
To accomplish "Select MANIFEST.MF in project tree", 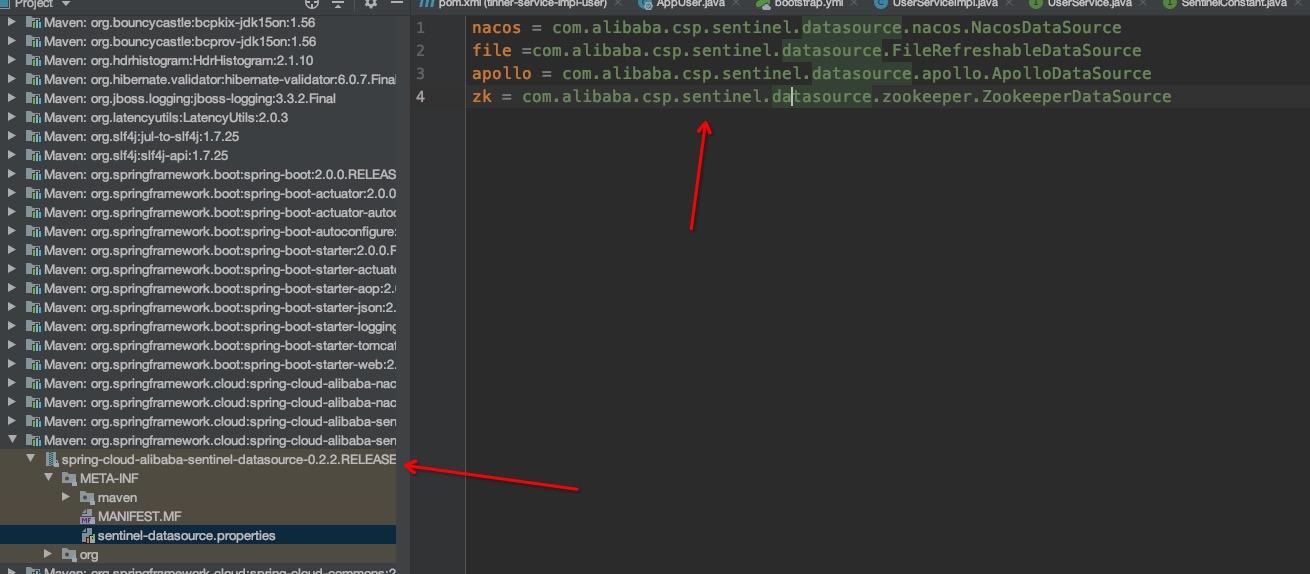I will coord(198,517).
